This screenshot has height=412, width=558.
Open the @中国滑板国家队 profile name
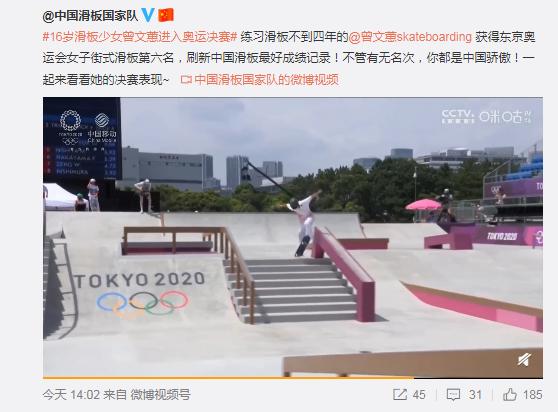tap(90, 15)
